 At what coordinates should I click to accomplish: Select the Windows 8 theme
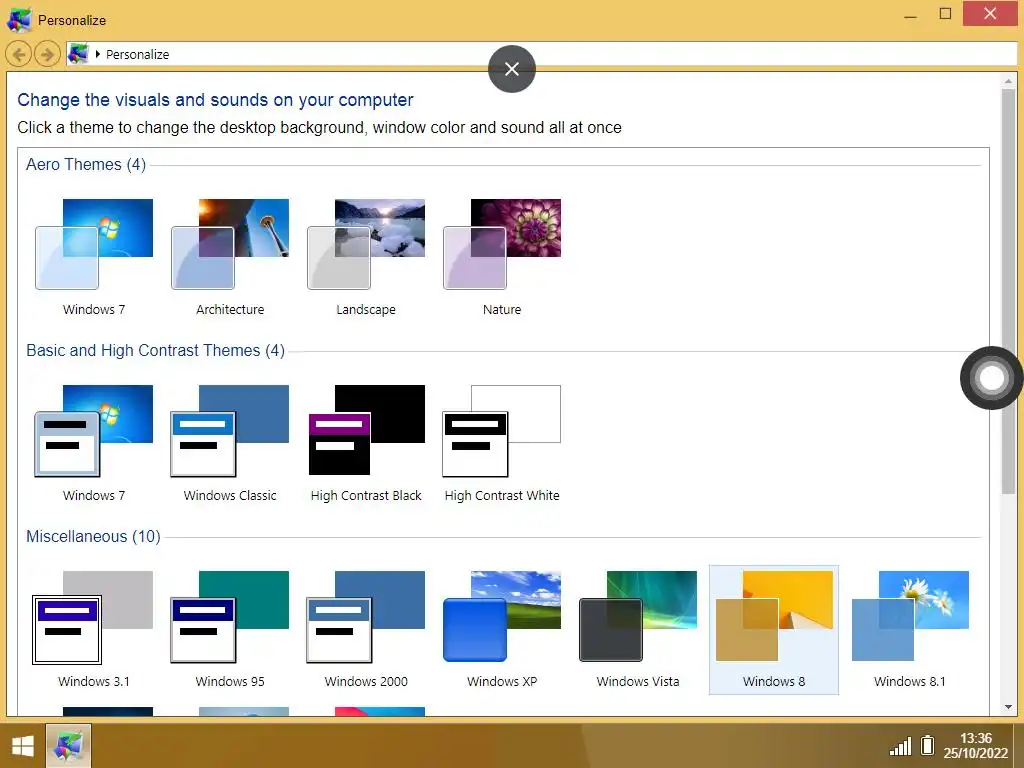coord(774,630)
